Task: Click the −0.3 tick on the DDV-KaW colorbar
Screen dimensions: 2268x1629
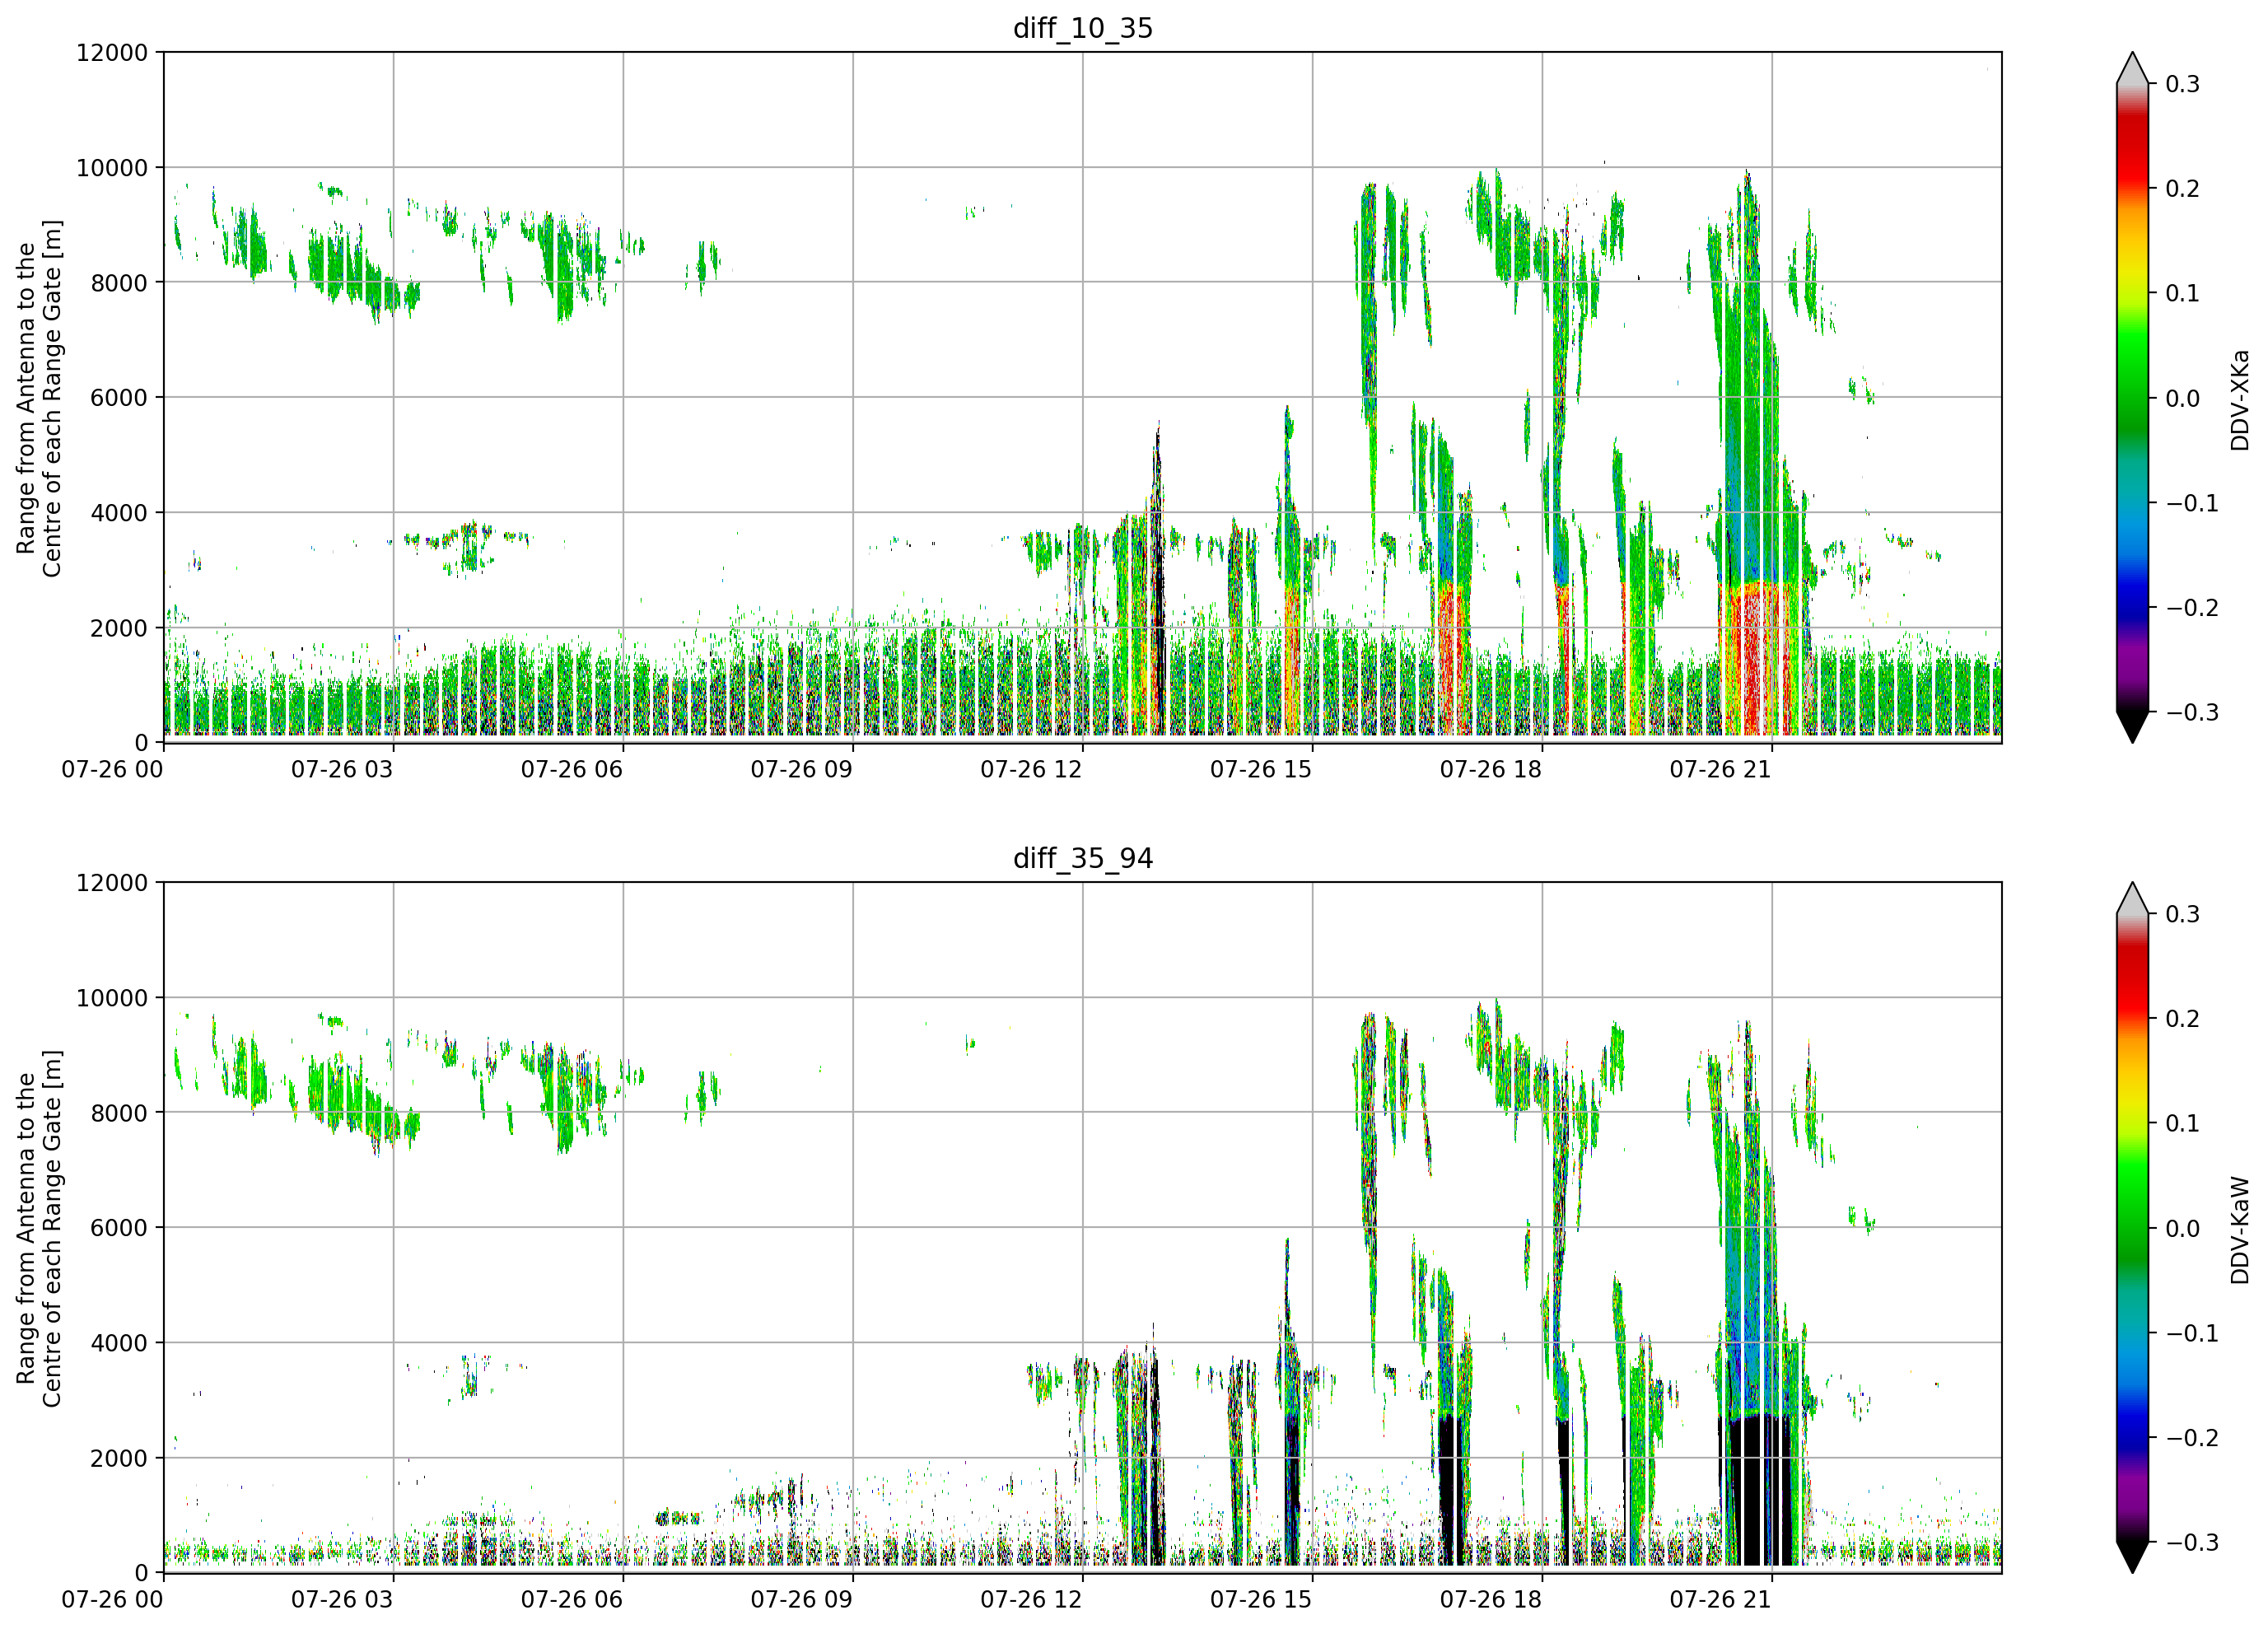Action: [x=2192, y=1542]
